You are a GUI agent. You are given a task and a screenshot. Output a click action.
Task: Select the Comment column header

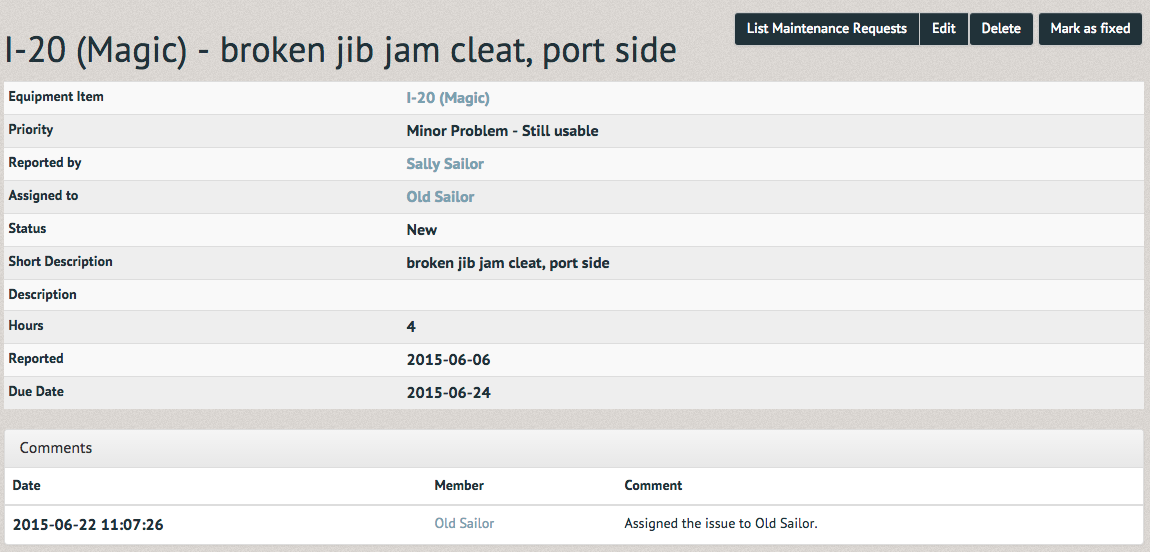click(x=653, y=485)
